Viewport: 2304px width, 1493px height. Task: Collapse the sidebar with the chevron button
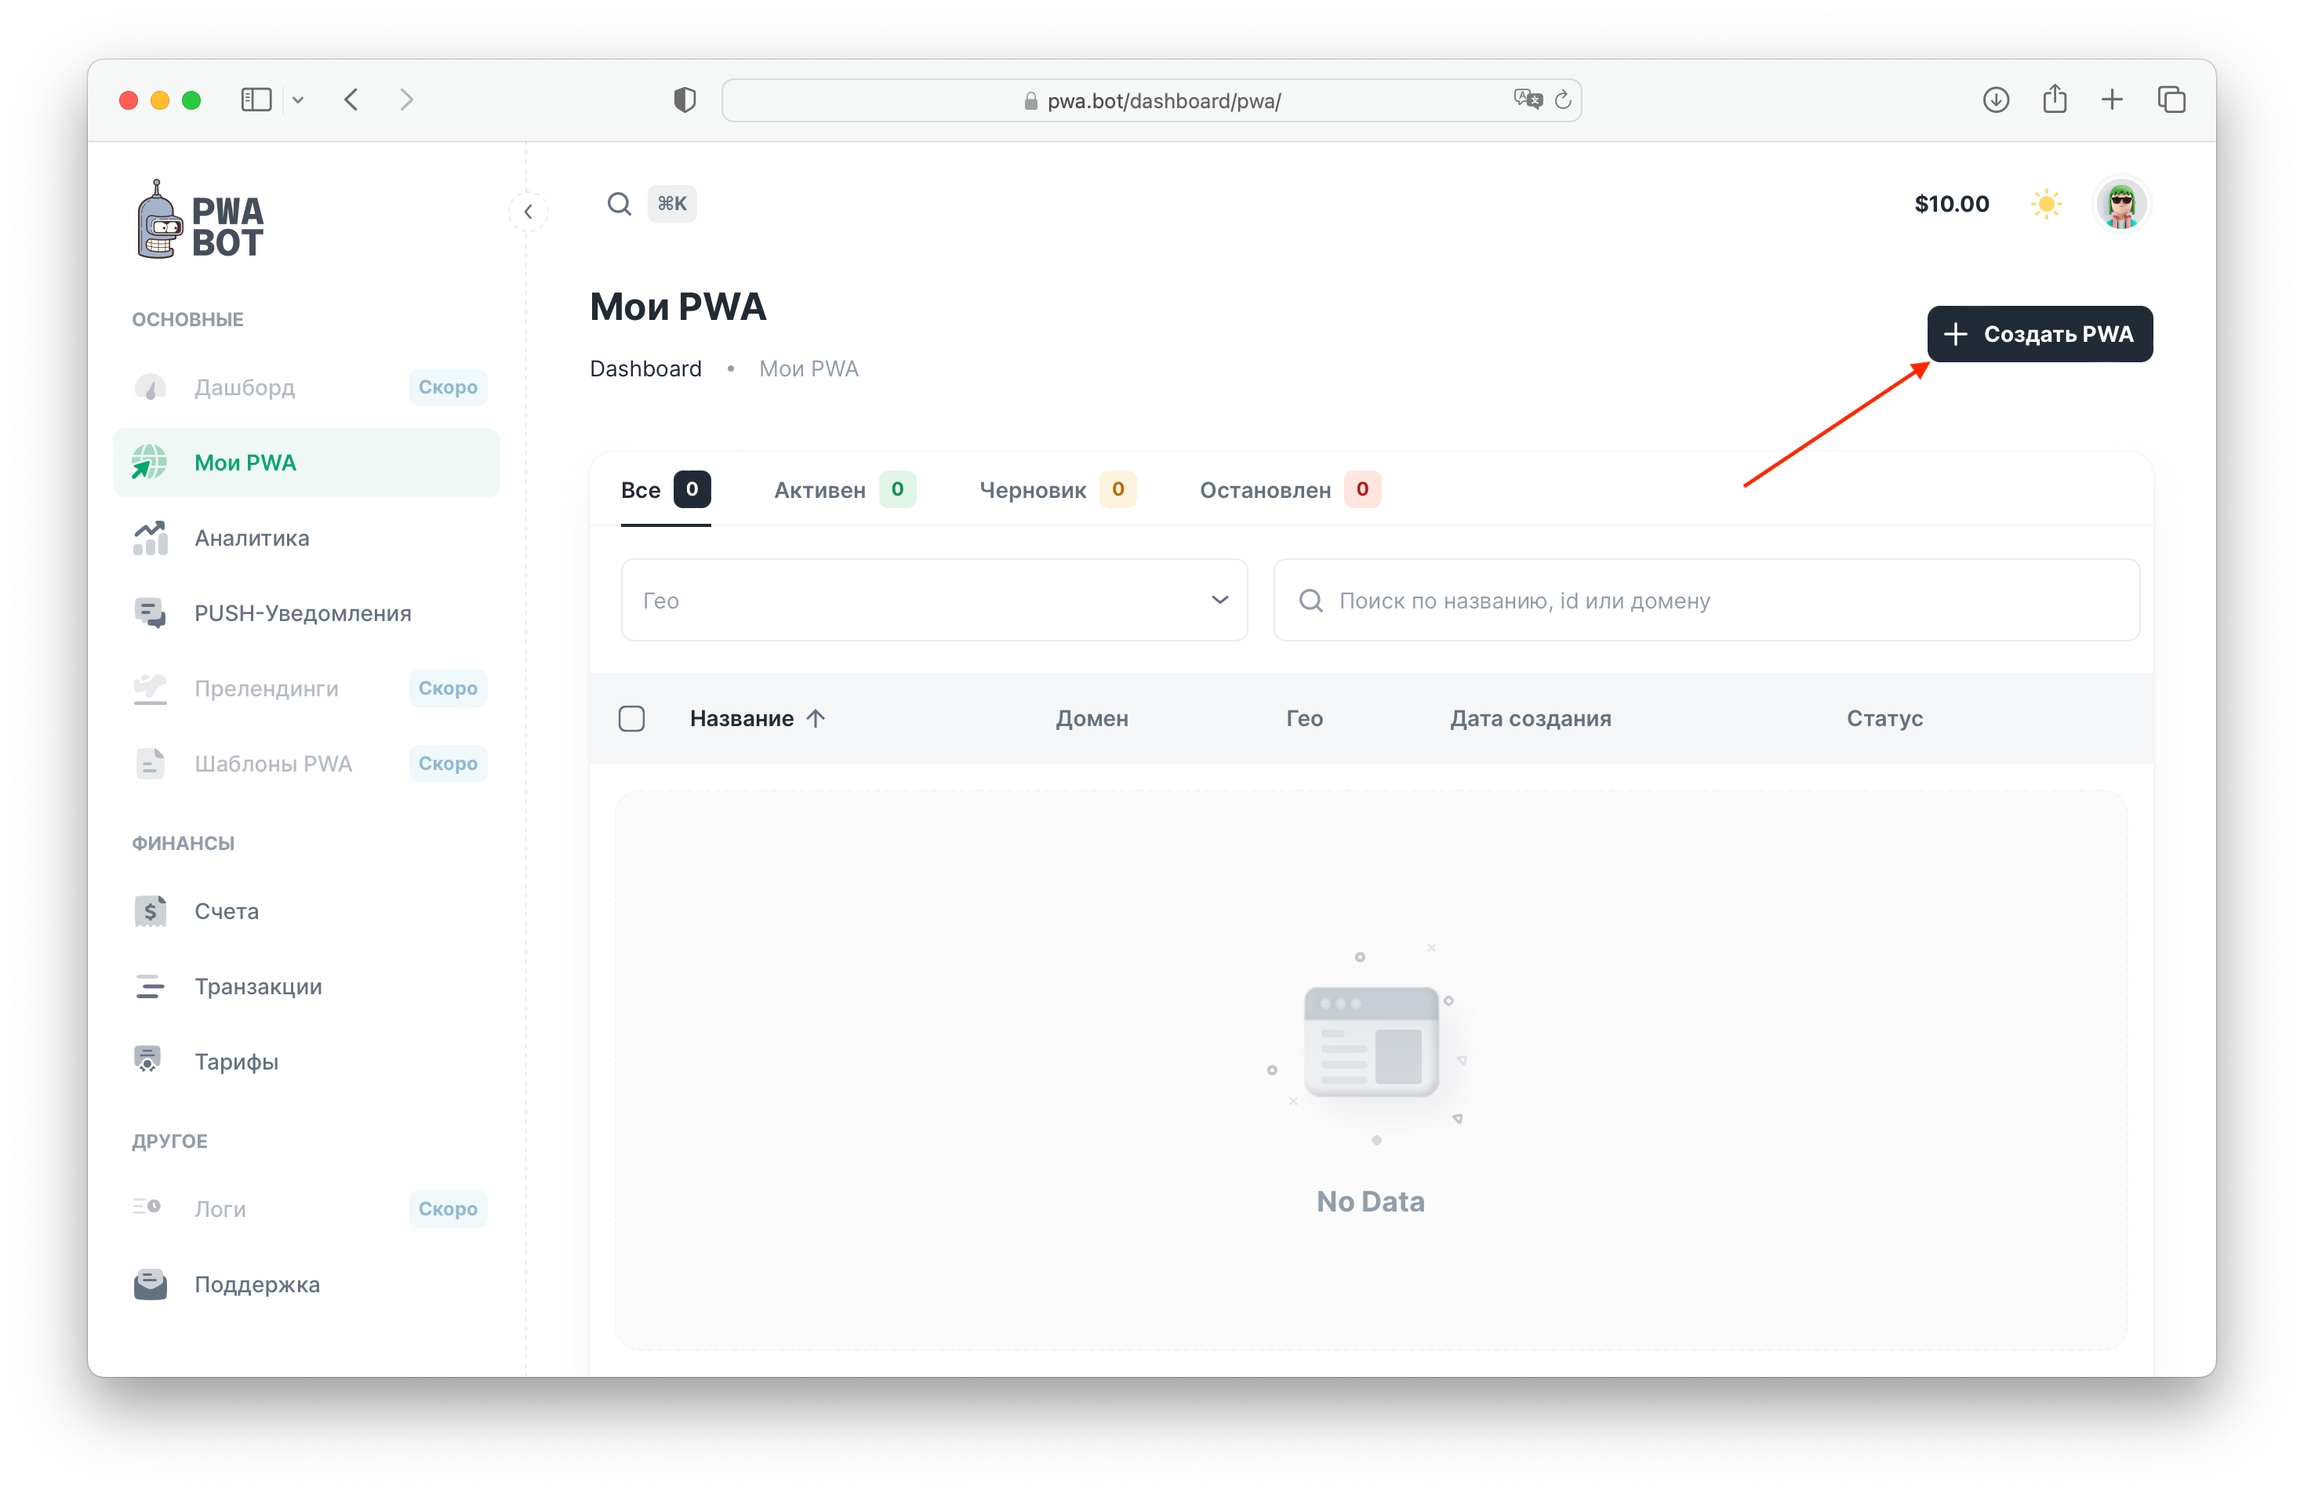point(528,211)
